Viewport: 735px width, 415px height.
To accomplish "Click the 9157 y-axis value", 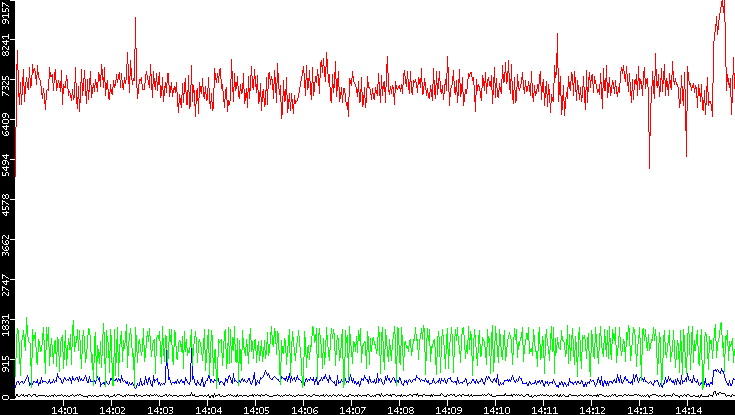I will (x=6, y=13).
